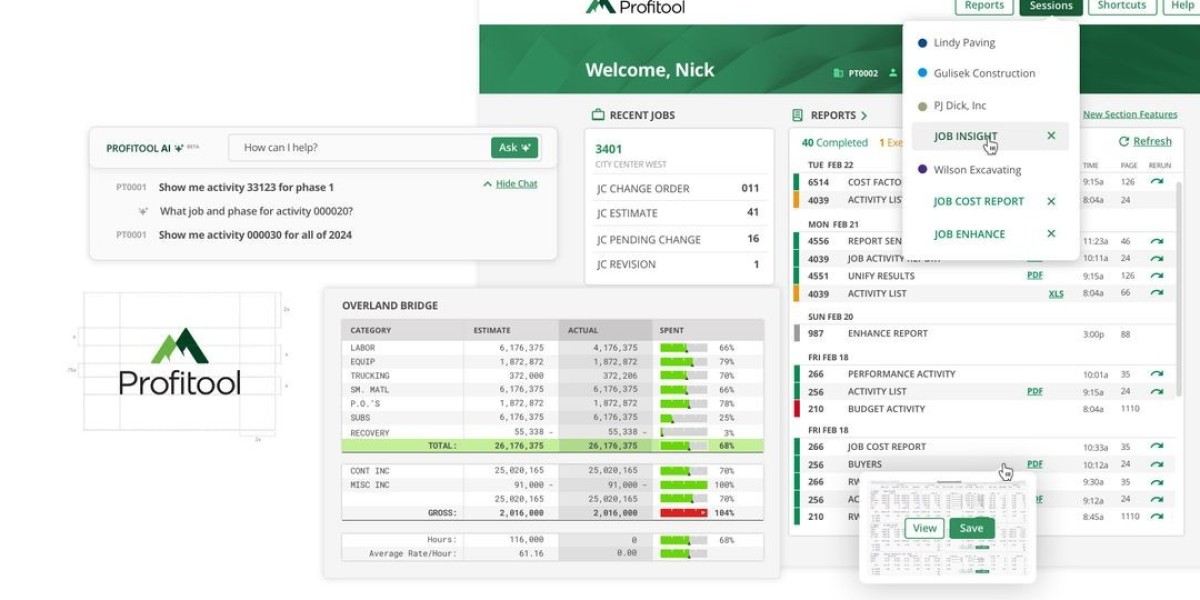The height and width of the screenshot is (600, 1200).
Task: Select chat message about activity 000030
Action: [x=255, y=235]
